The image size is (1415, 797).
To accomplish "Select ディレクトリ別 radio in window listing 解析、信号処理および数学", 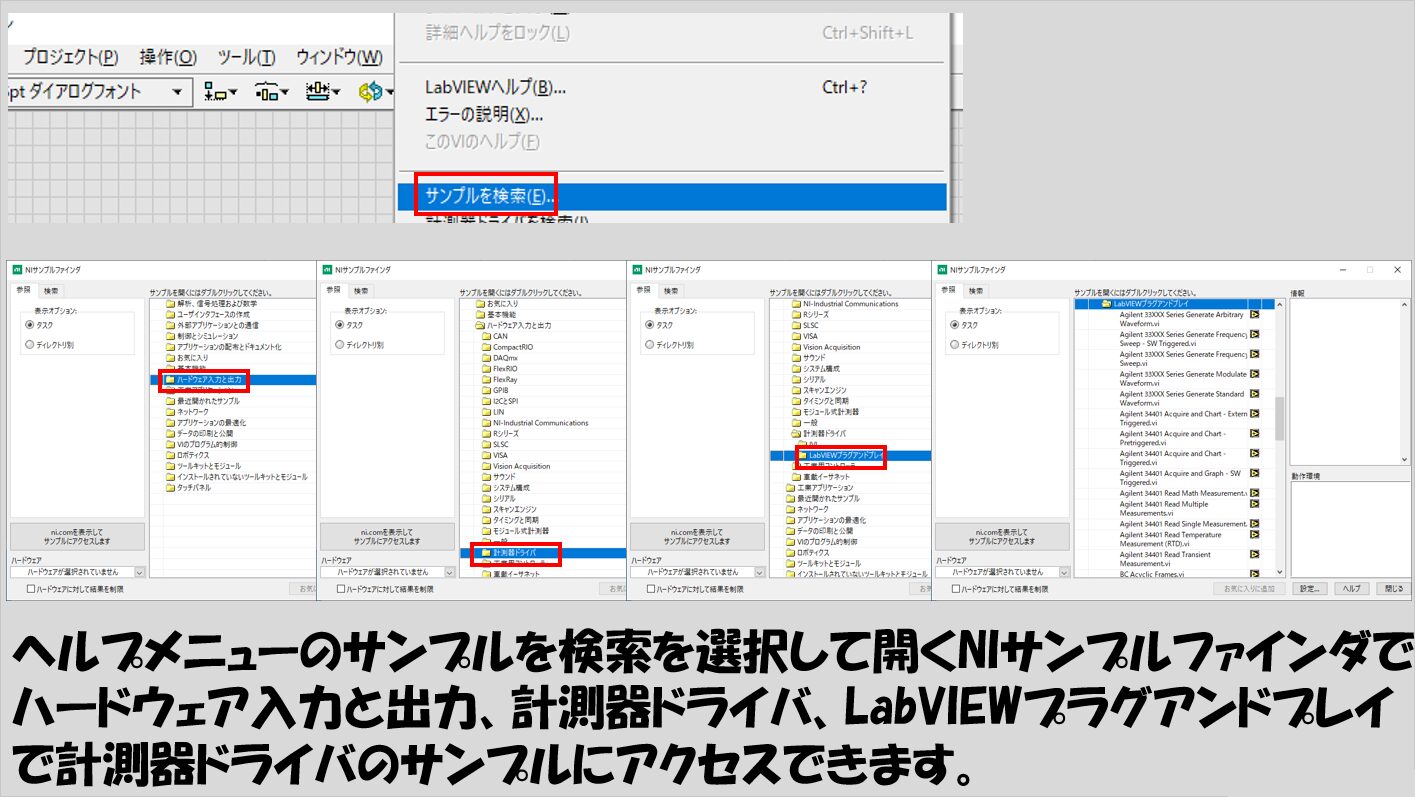I will click(30, 345).
